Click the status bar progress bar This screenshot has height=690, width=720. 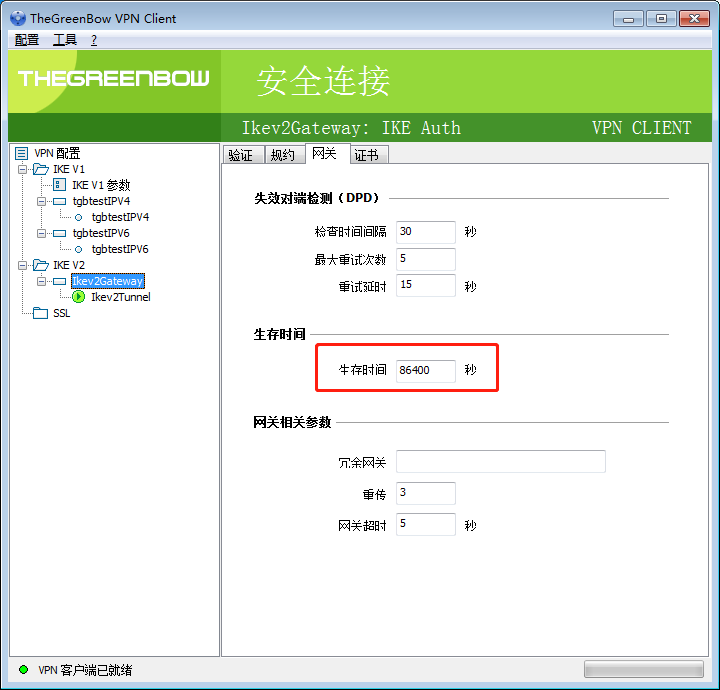643,669
